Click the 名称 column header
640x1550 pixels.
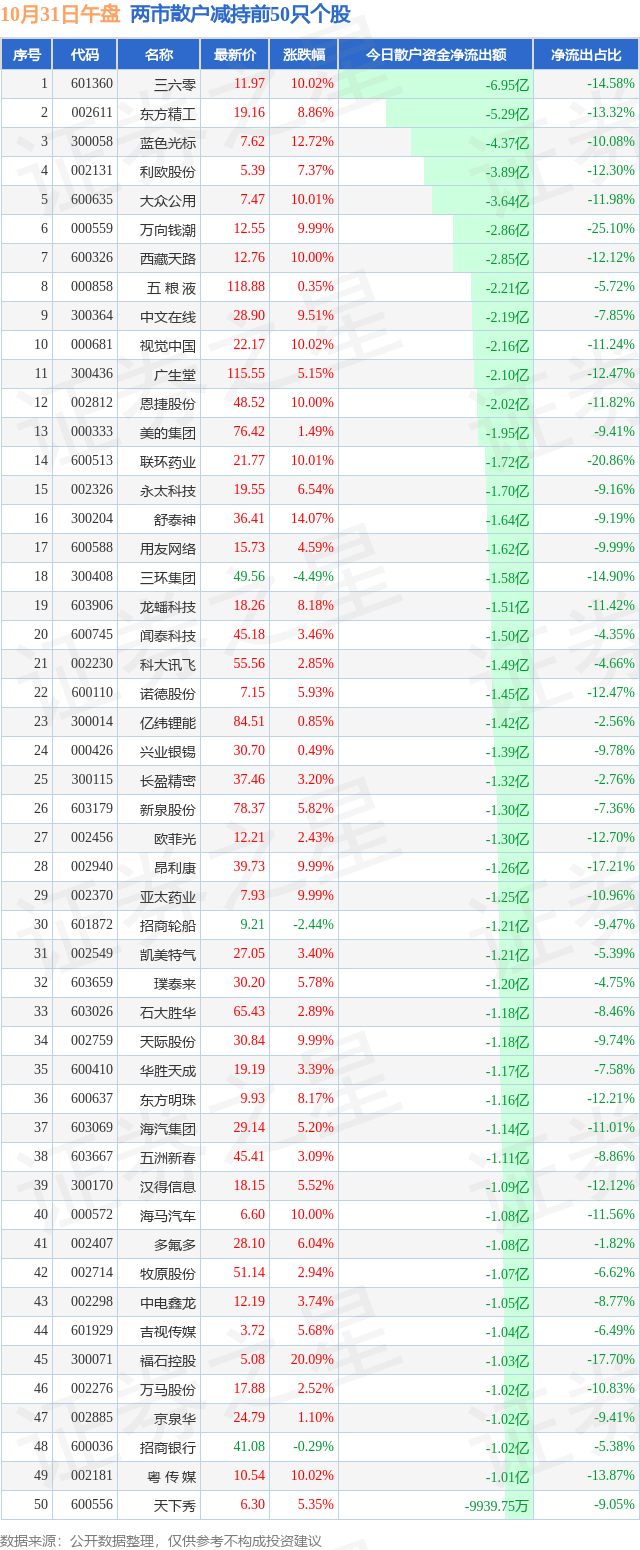click(x=159, y=55)
